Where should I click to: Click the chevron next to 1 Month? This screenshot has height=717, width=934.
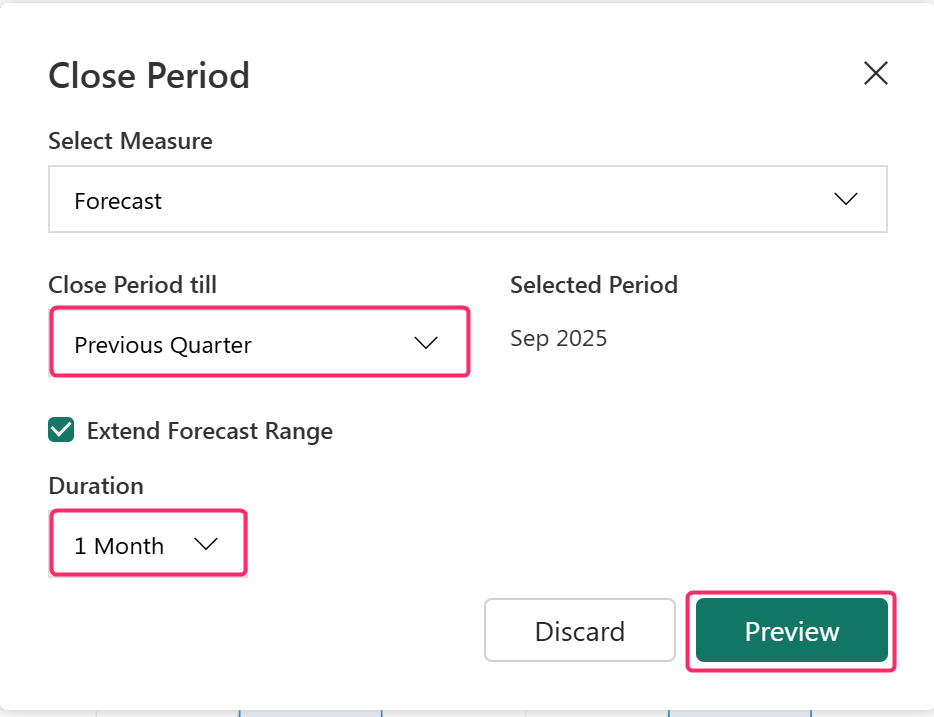[x=206, y=544]
